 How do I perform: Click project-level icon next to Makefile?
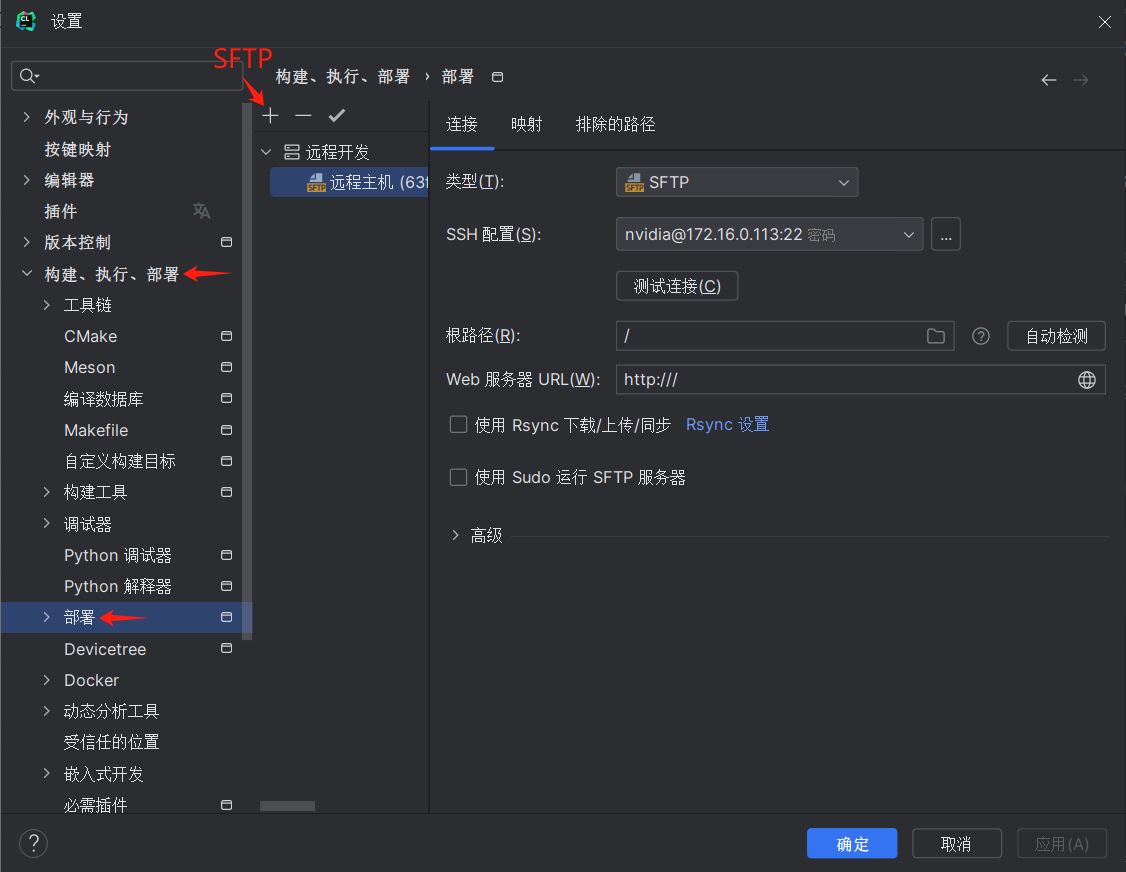[226, 430]
